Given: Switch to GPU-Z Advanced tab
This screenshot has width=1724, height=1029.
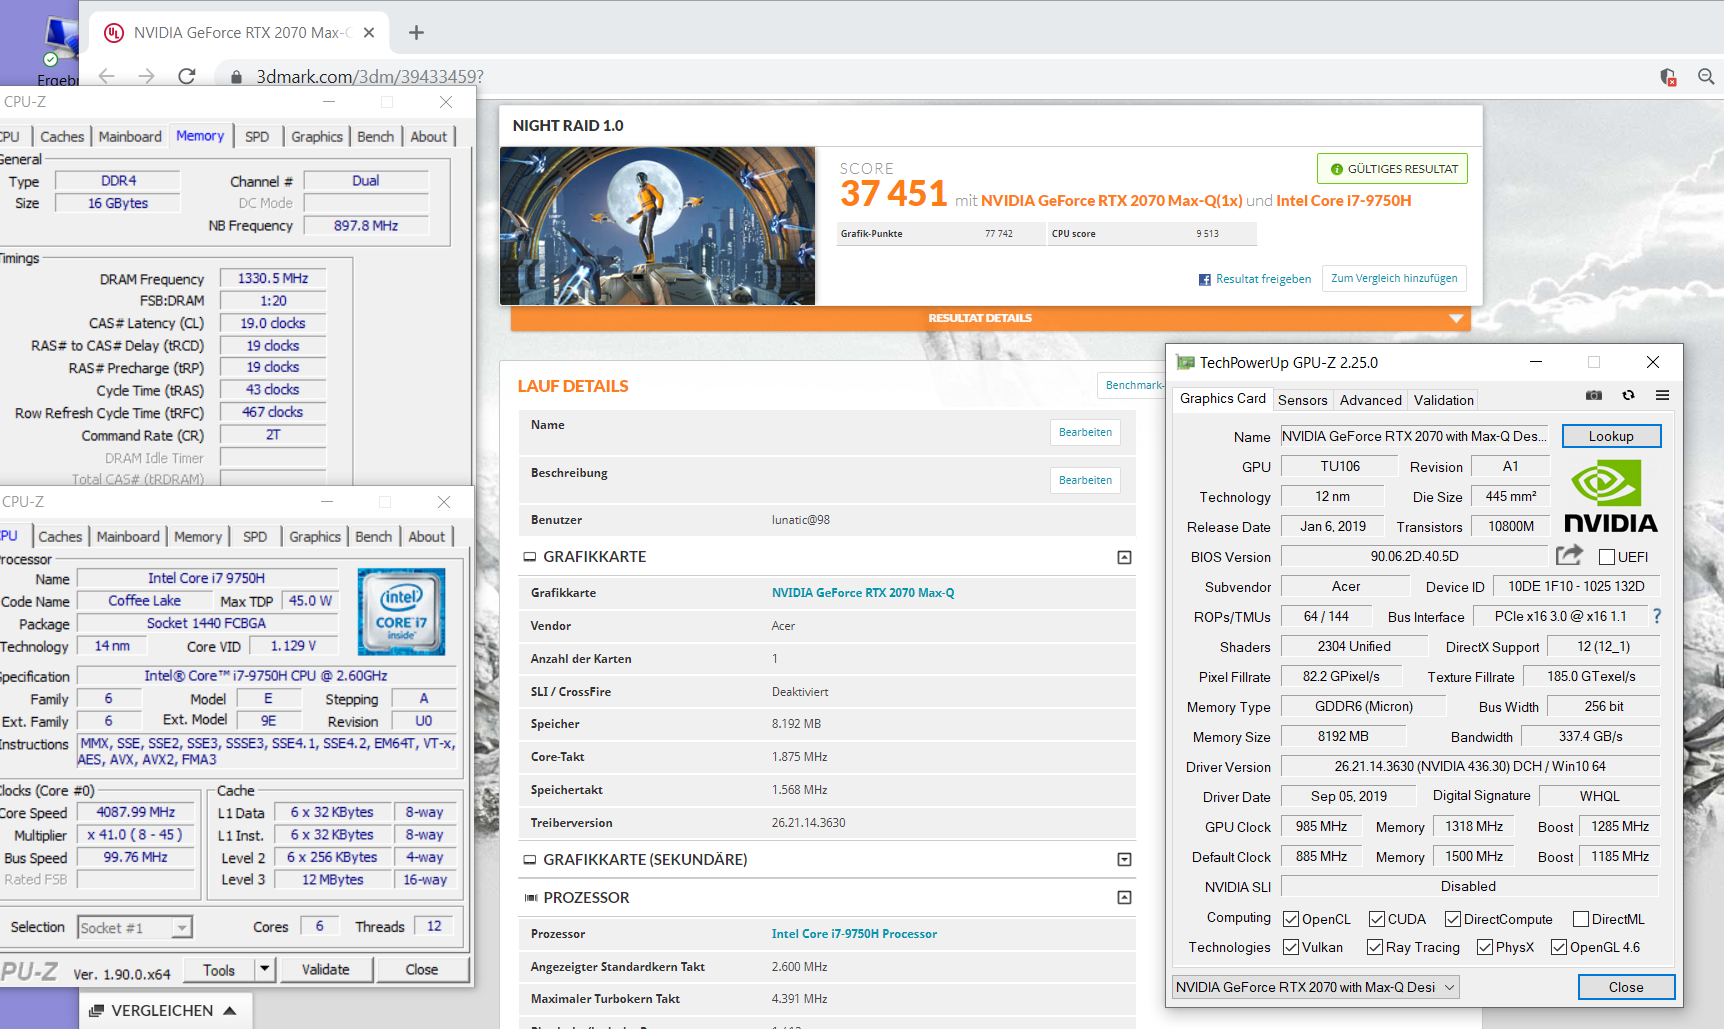Looking at the screenshot, I should (x=1370, y=400).
